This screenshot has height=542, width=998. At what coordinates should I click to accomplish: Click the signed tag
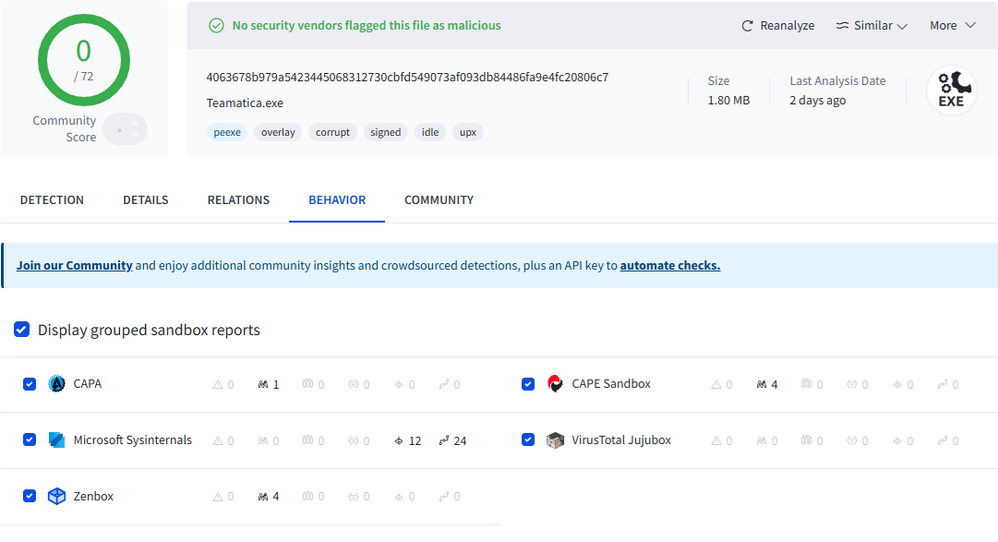tap(386, 132)
